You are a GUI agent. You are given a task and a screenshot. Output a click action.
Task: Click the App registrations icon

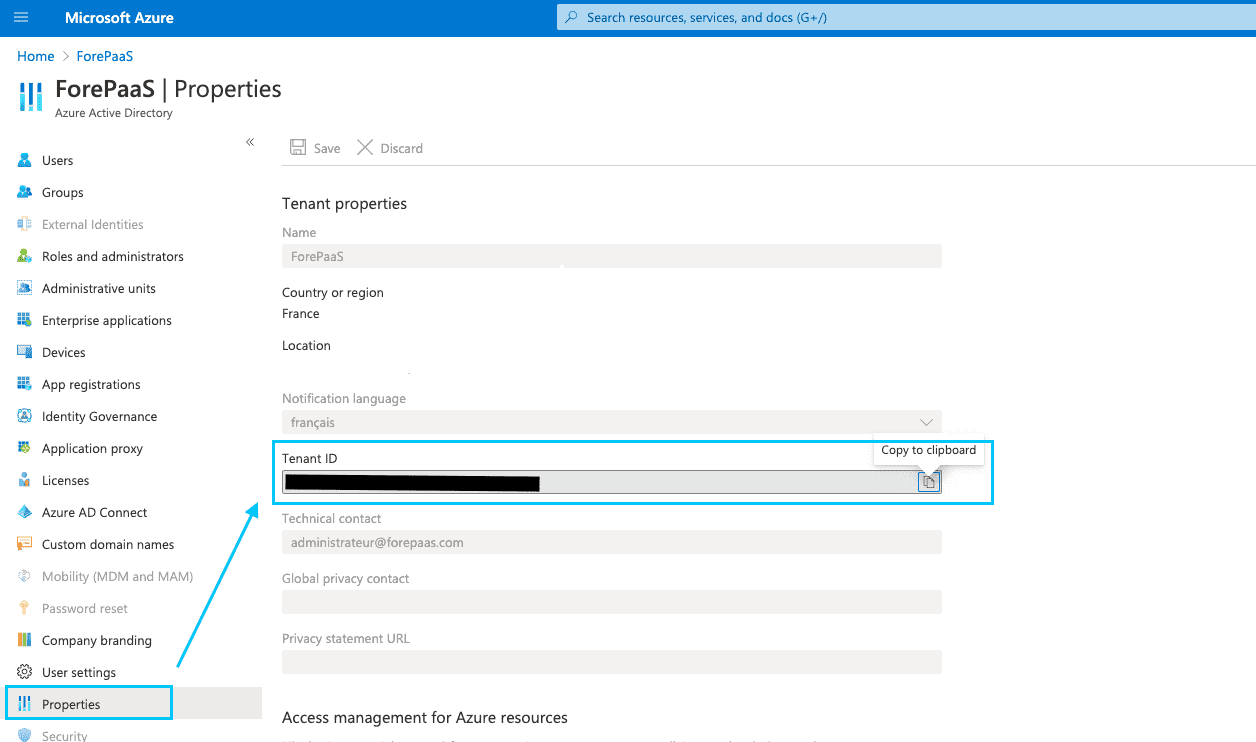(x=25, y=384)
